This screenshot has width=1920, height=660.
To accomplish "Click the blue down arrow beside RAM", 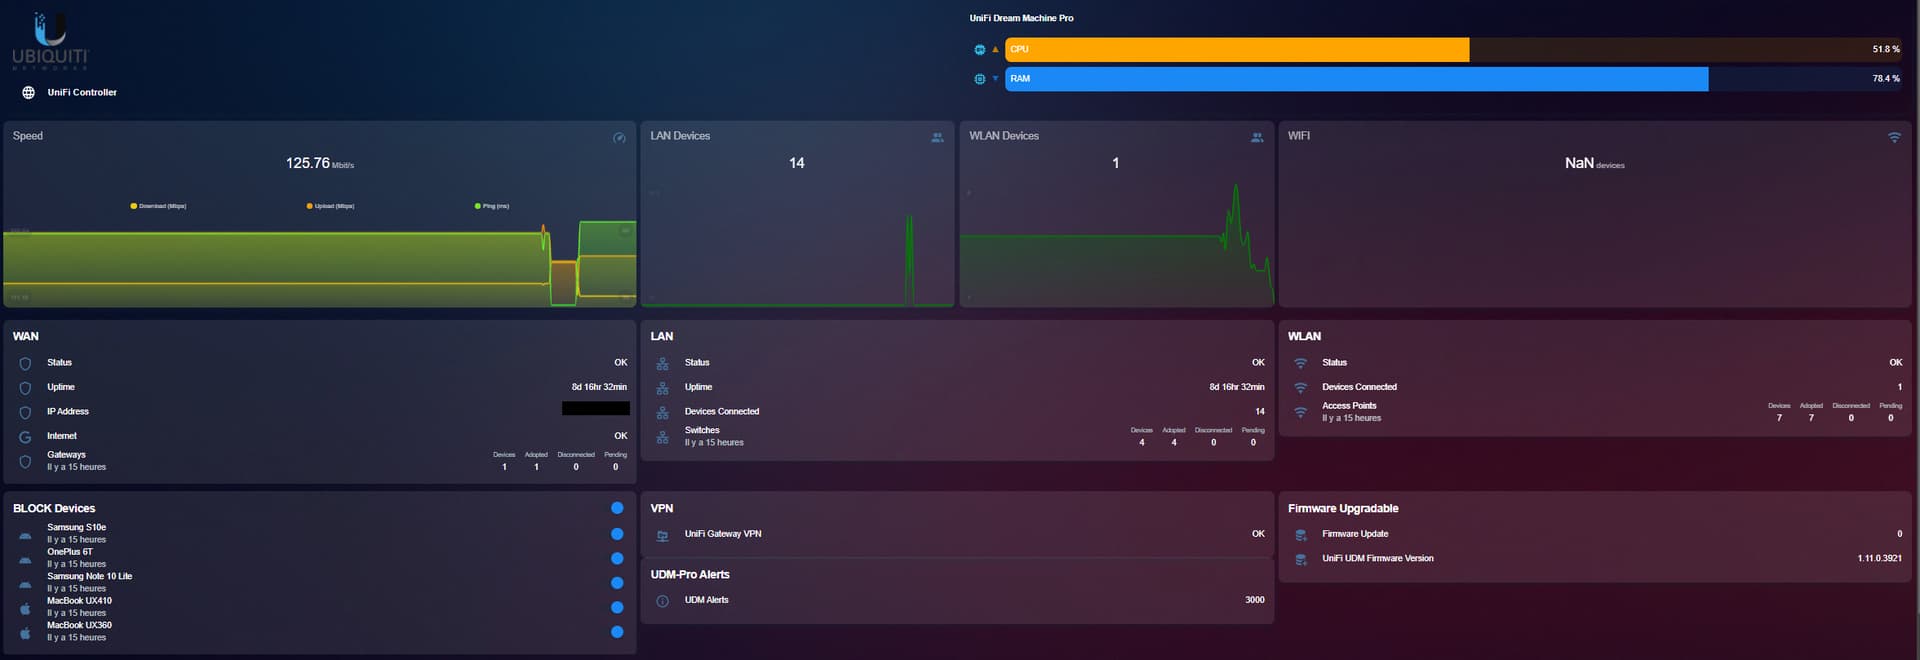I will tap(995, 79).
